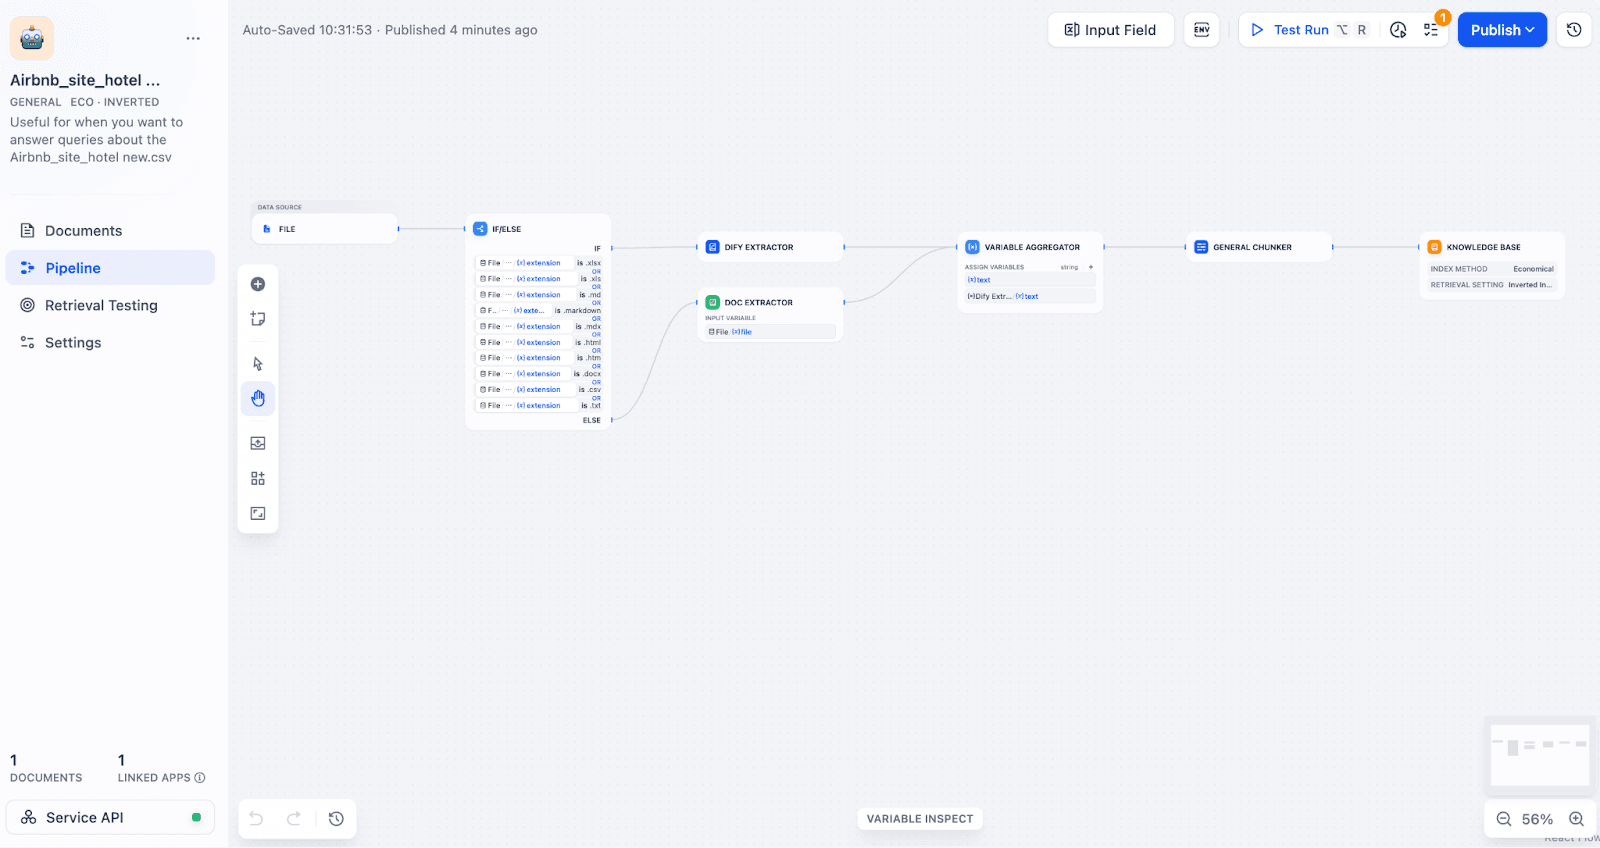Viewport: 1600px width, 848px height.
Task: Click the add node plus icon
Action: (x=258, y=284)
